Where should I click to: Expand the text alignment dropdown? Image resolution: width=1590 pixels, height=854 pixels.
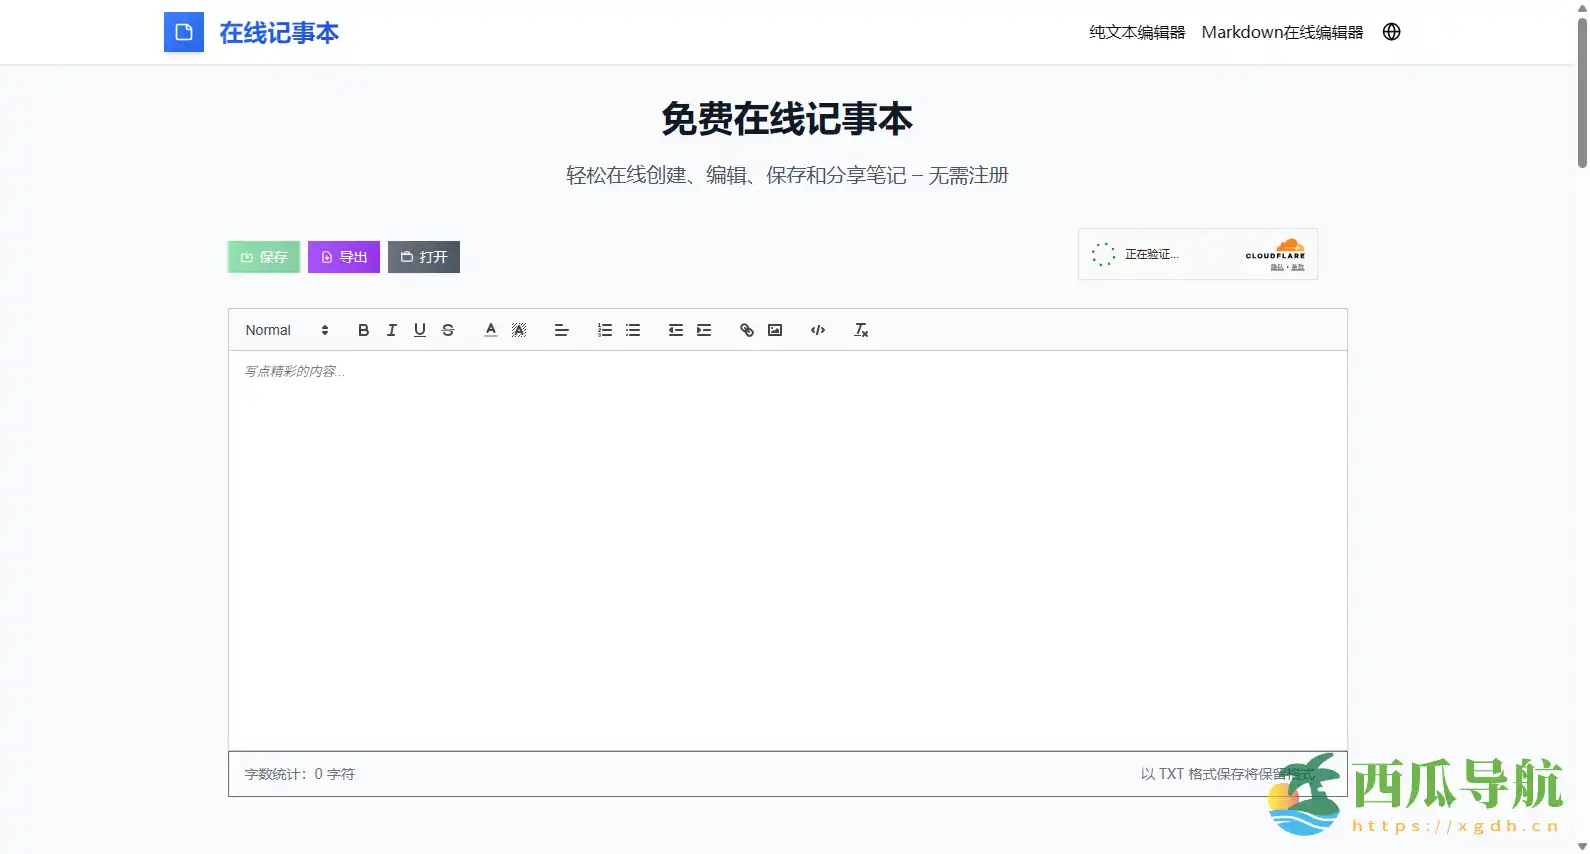(x=561, y=330)
